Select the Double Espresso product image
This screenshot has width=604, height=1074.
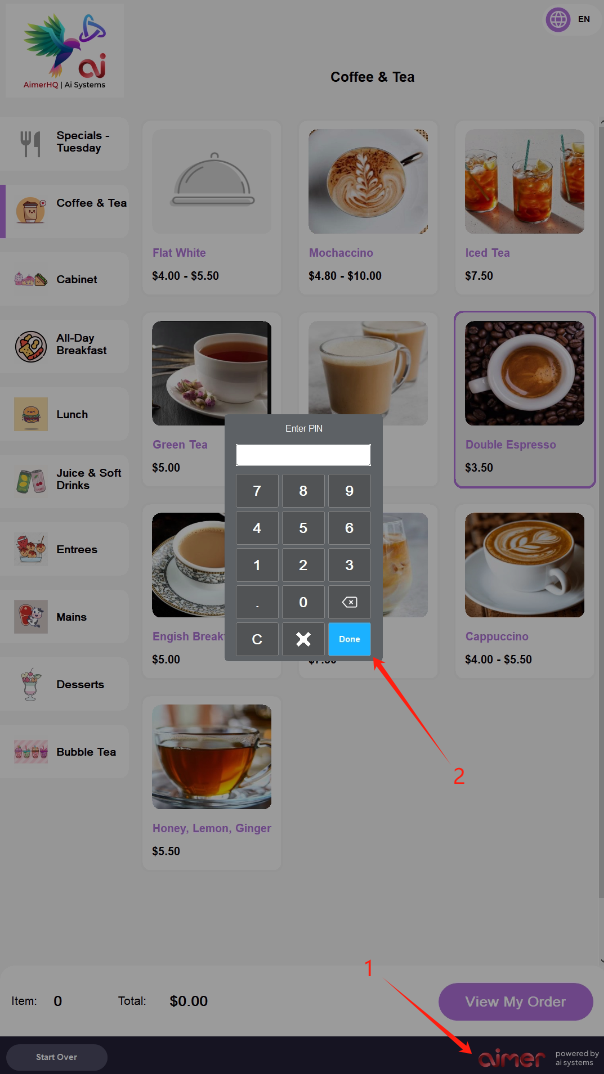click(525, 373)
